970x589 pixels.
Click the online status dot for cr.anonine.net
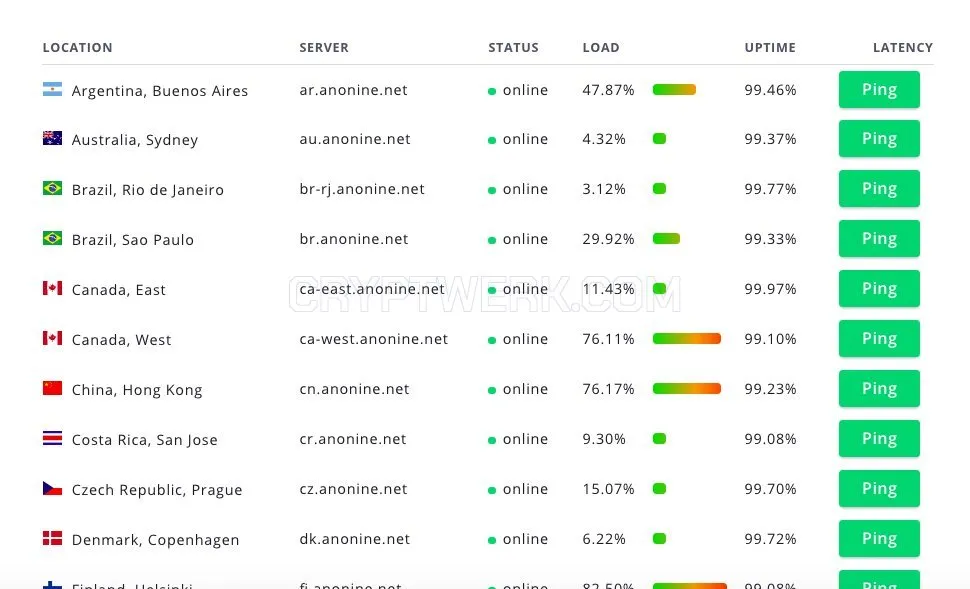pos(492,441)
